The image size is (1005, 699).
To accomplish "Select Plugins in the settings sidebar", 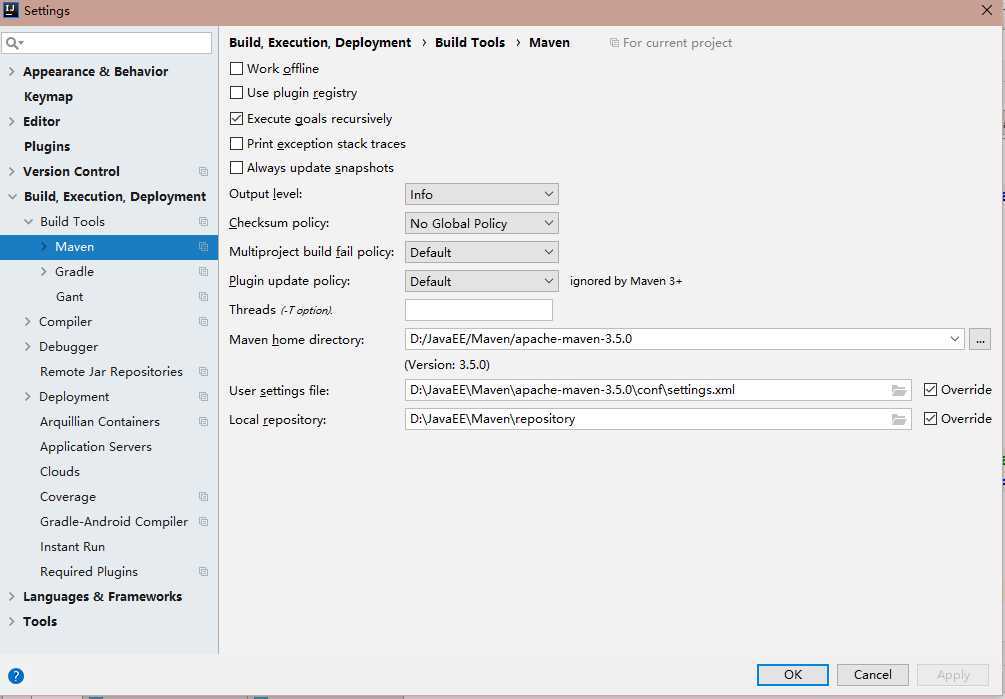I will click(x=47, y=146).
